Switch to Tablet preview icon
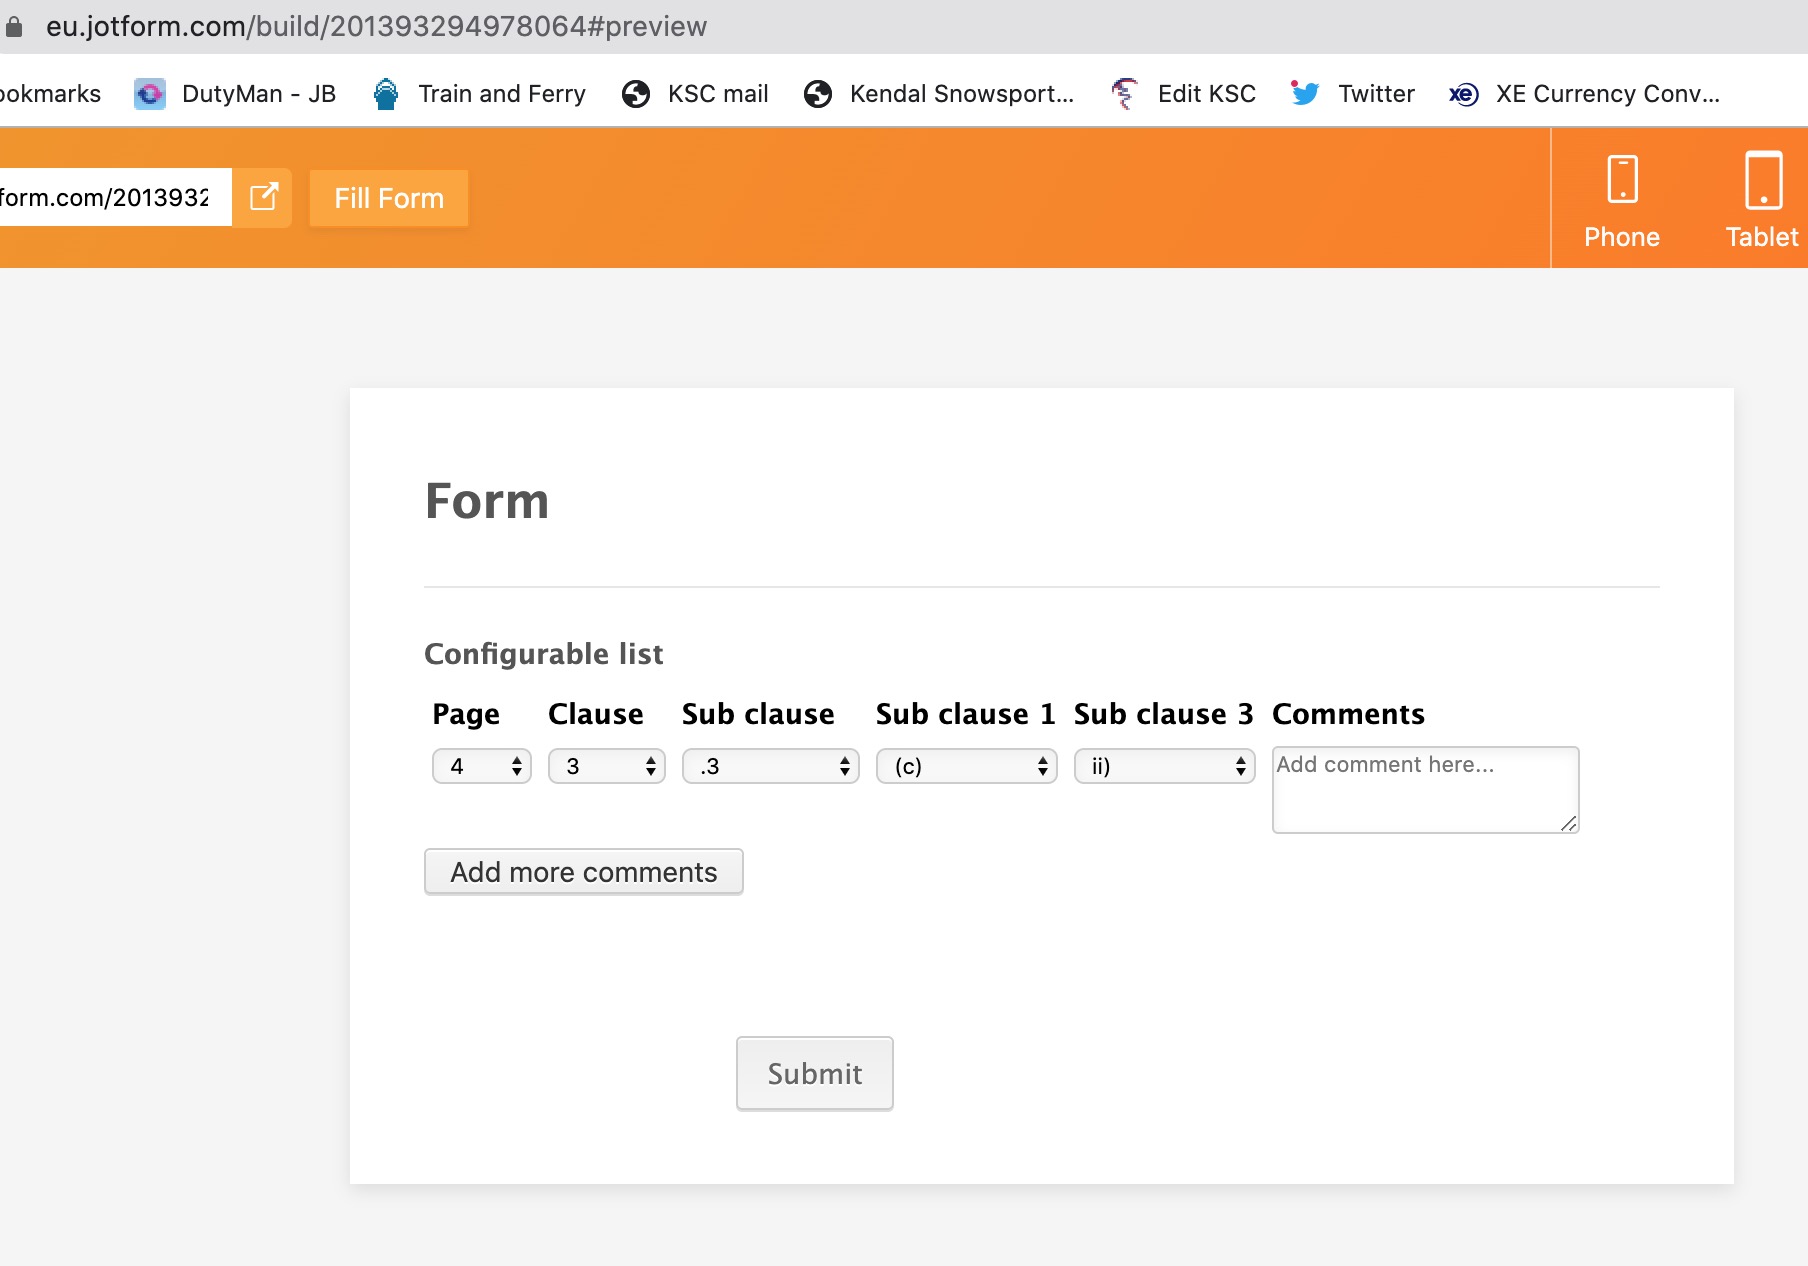This screenshot has height=1266, width=1808. tap(1762, 180)
